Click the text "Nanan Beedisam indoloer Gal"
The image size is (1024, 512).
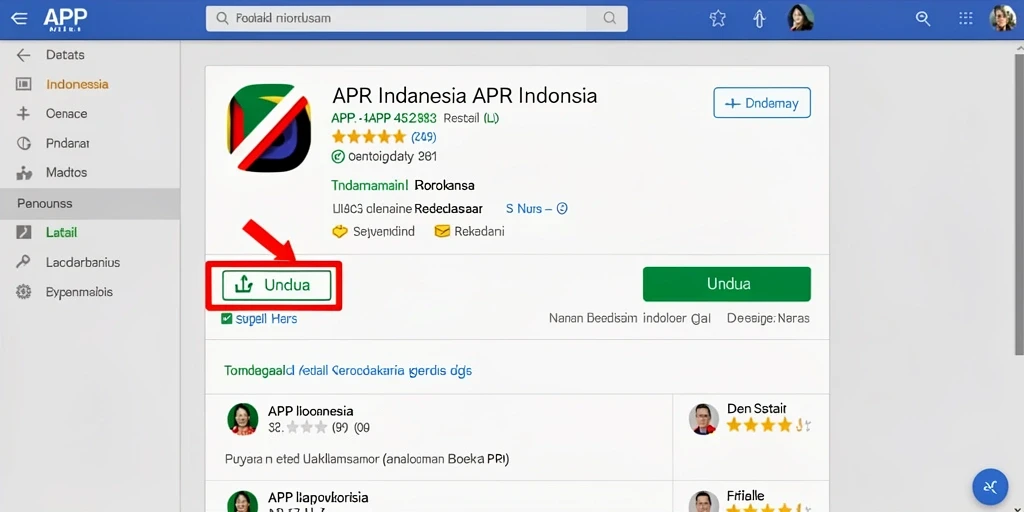[x=630, y=319]
